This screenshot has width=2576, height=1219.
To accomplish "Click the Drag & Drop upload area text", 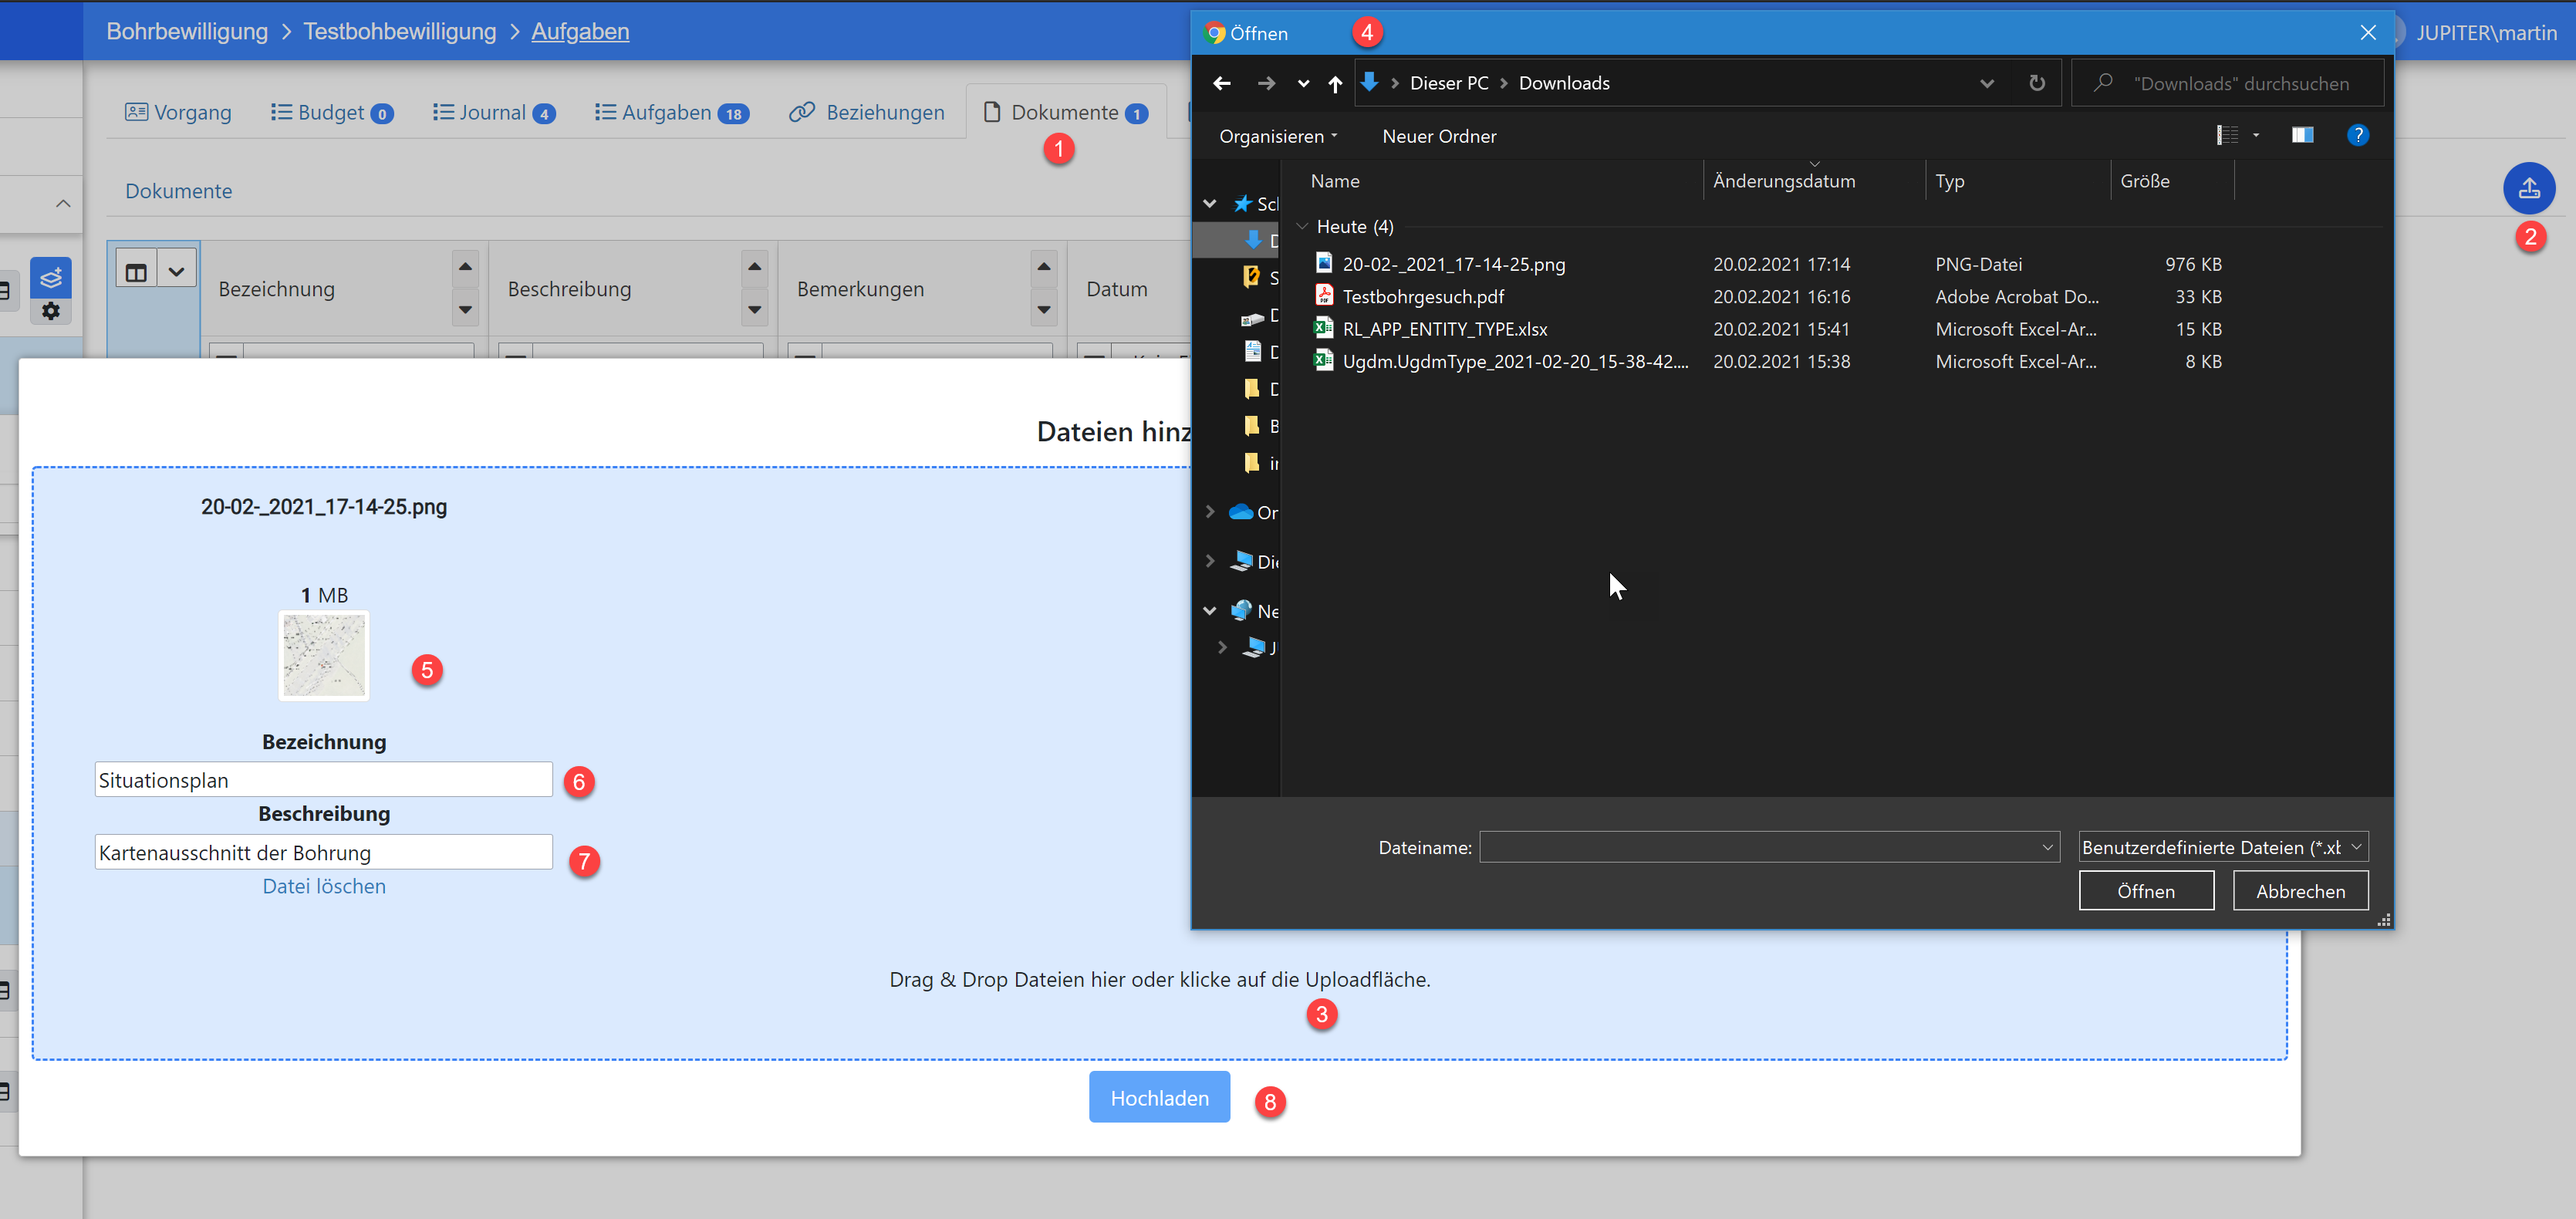I will 1160,979.
